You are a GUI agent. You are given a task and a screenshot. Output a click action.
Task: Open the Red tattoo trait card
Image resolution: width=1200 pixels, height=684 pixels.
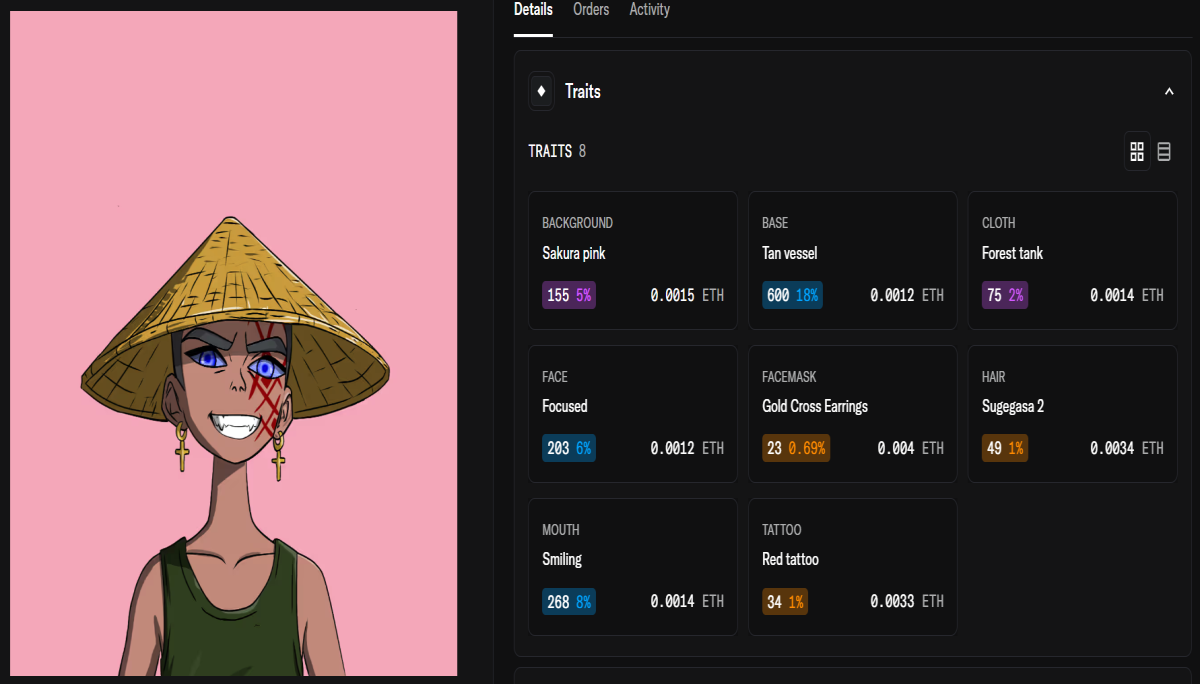(x=853, y=567)
